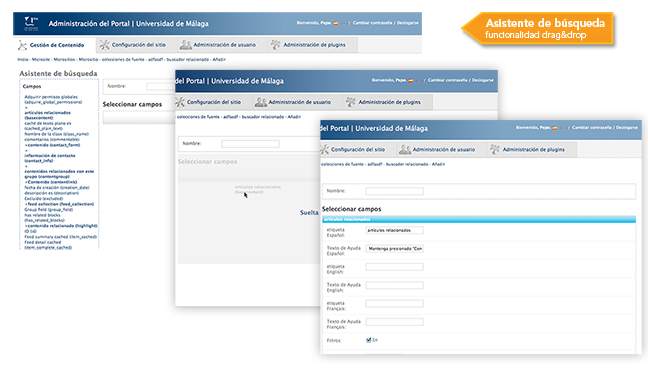Click the Texto de Ayuda Español input
This screenshot has width=648, height=377.
pos(395,249)
